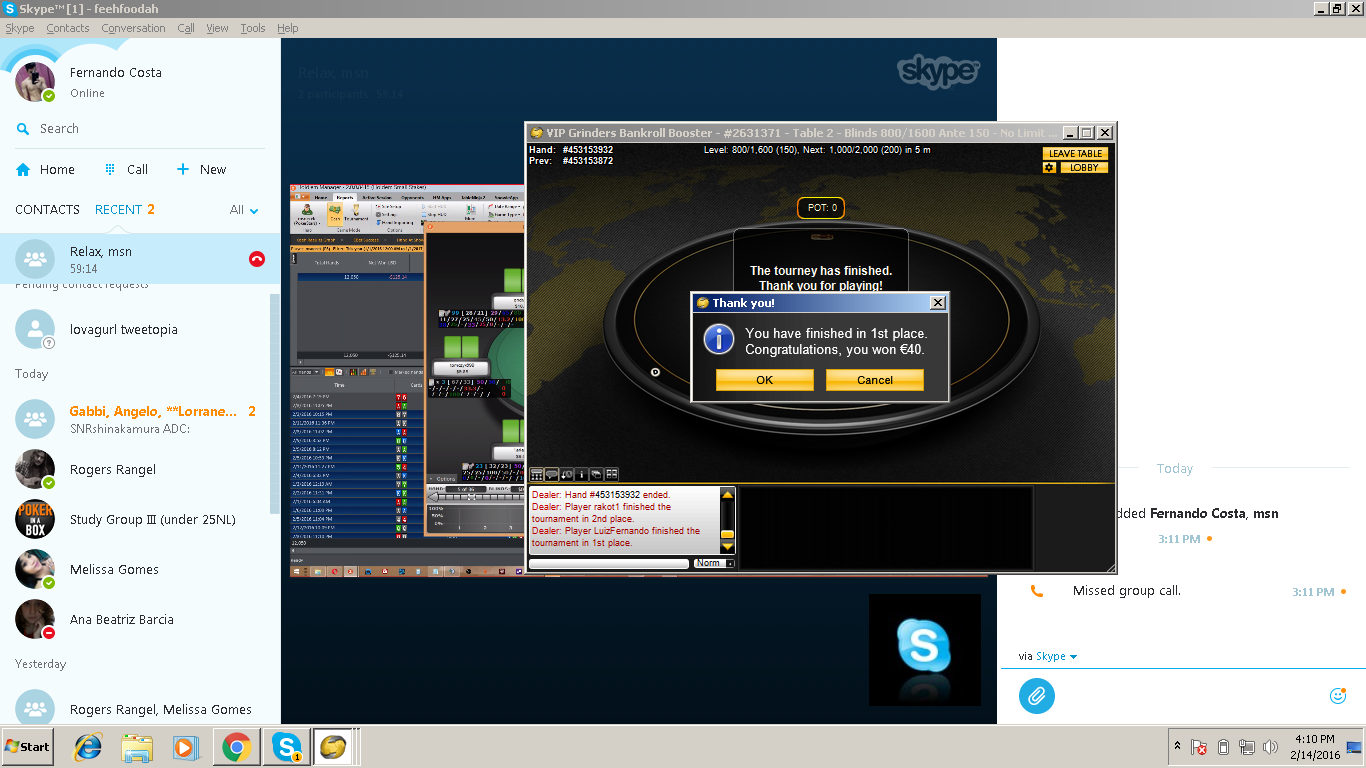
Task: Click the calculator-style grid icon on poker table
Action: 537,474
